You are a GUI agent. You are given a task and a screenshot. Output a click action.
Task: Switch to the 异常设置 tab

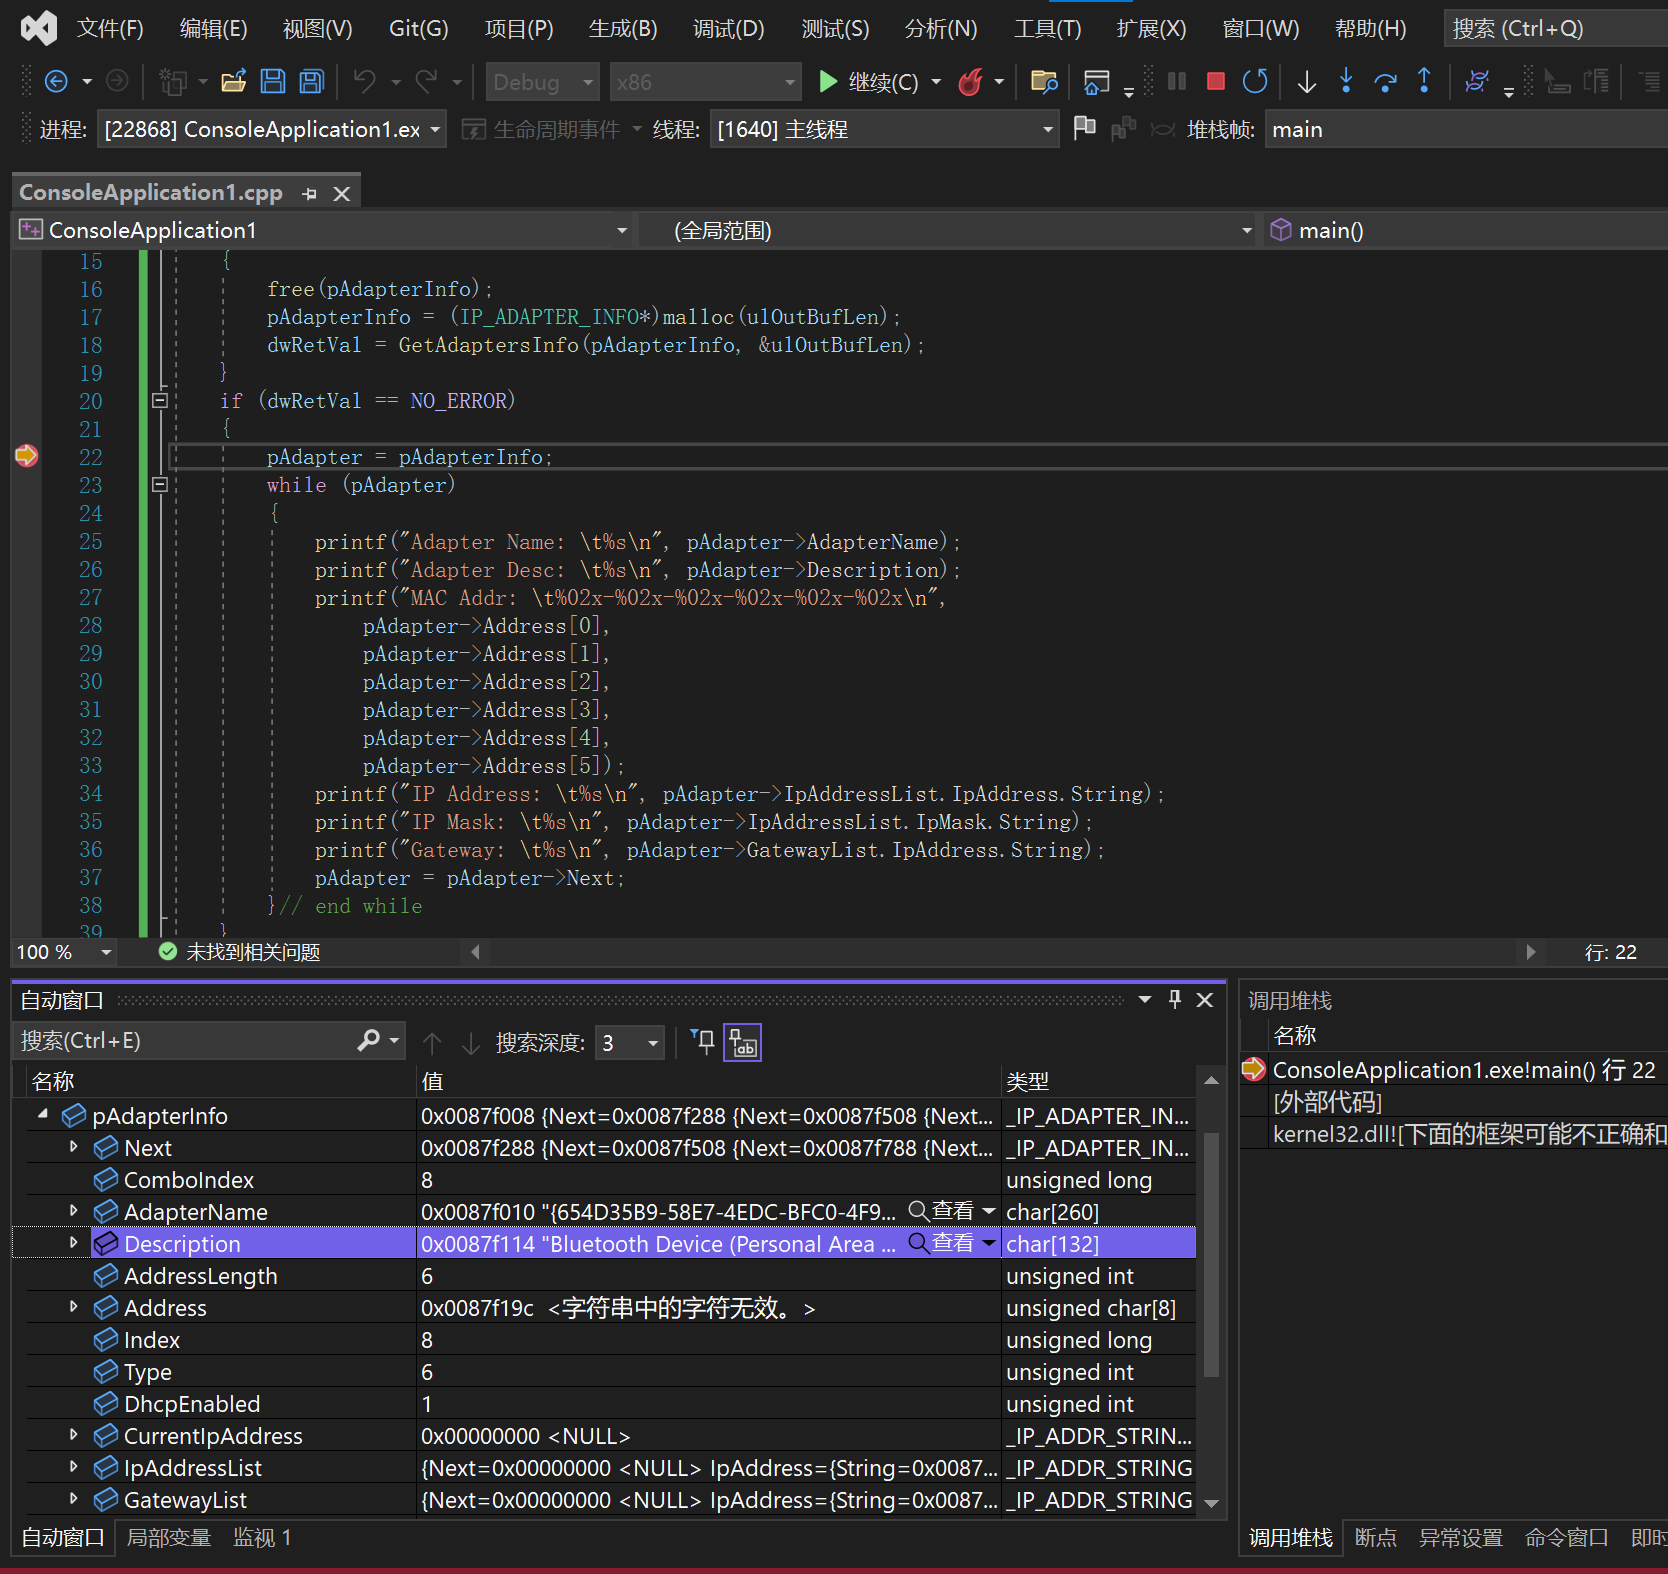1460,1537
